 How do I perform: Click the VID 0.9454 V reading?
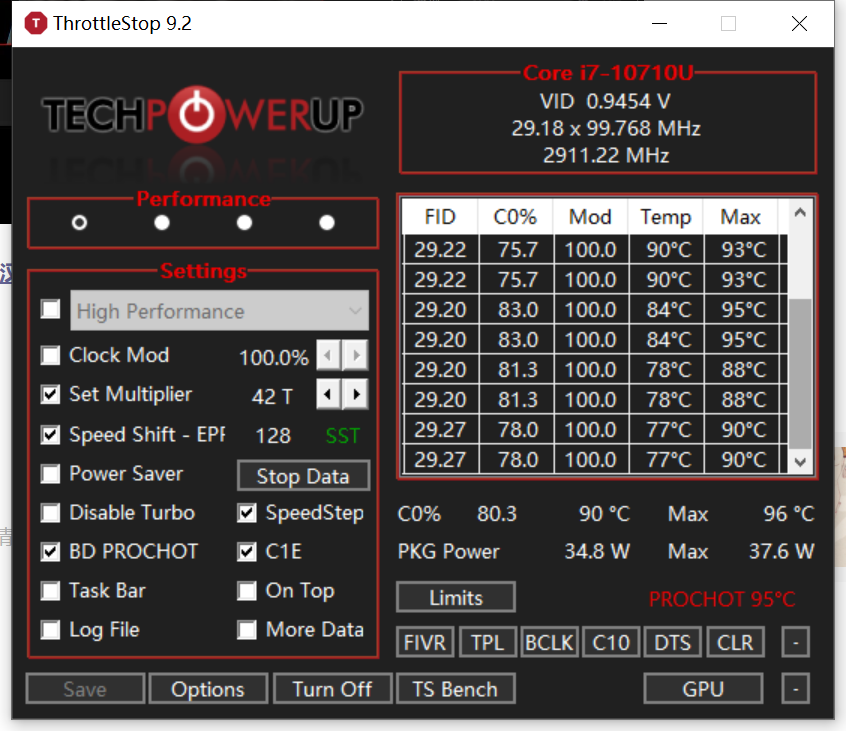(605, 101)
